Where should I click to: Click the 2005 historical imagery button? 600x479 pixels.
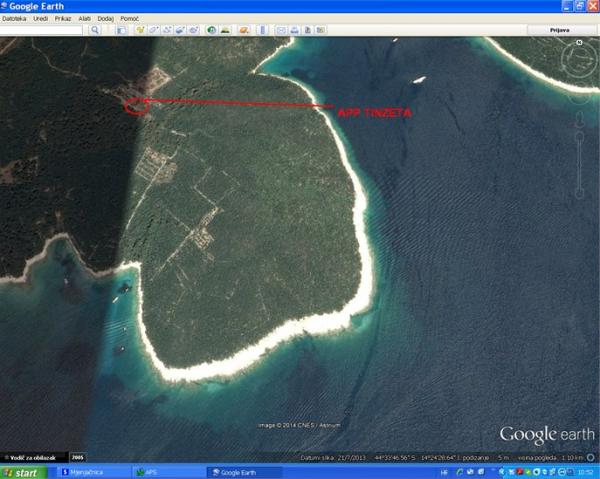point(77,457)
